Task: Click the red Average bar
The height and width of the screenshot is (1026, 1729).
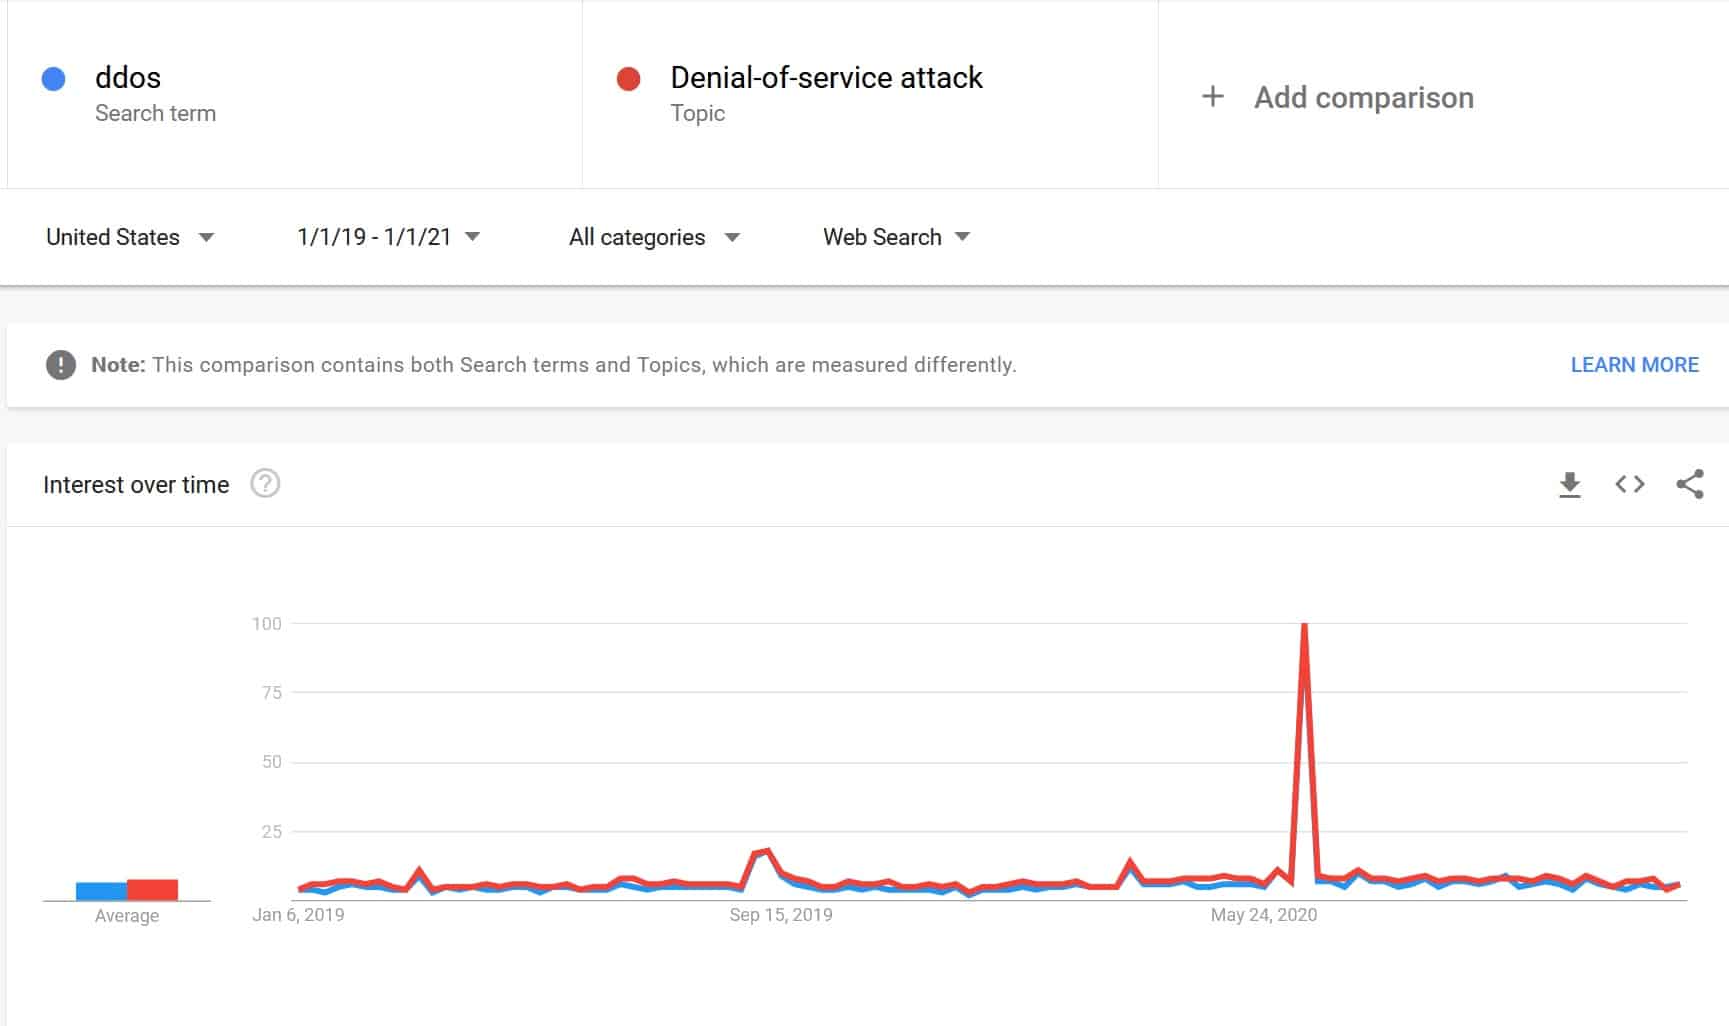Action: pyautogui.click(x=153, y=890)
